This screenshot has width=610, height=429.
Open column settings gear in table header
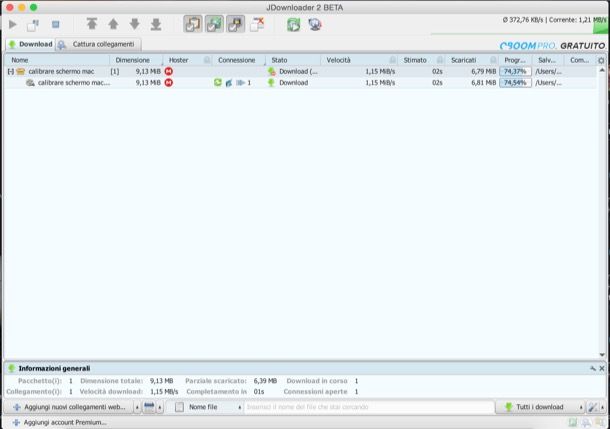pos(601,60)
